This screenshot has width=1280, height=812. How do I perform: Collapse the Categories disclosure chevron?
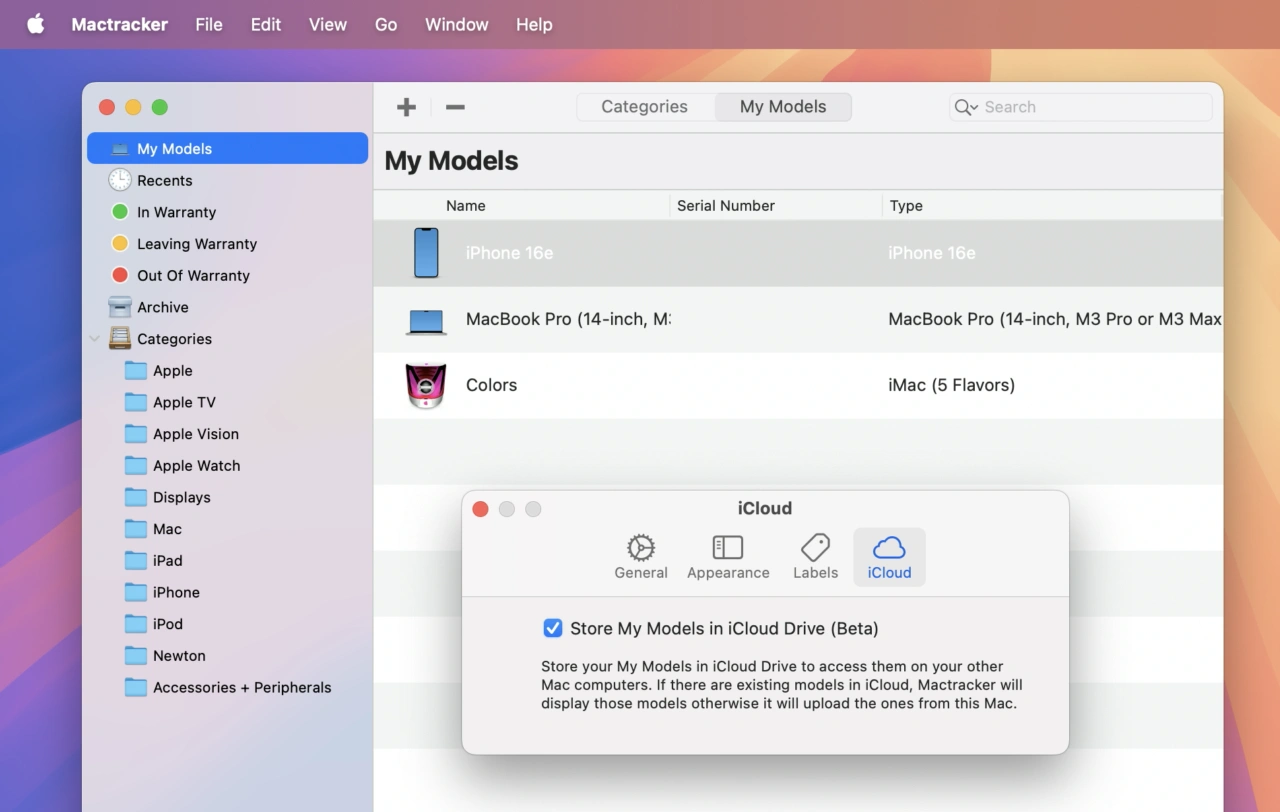coord(95,339)
